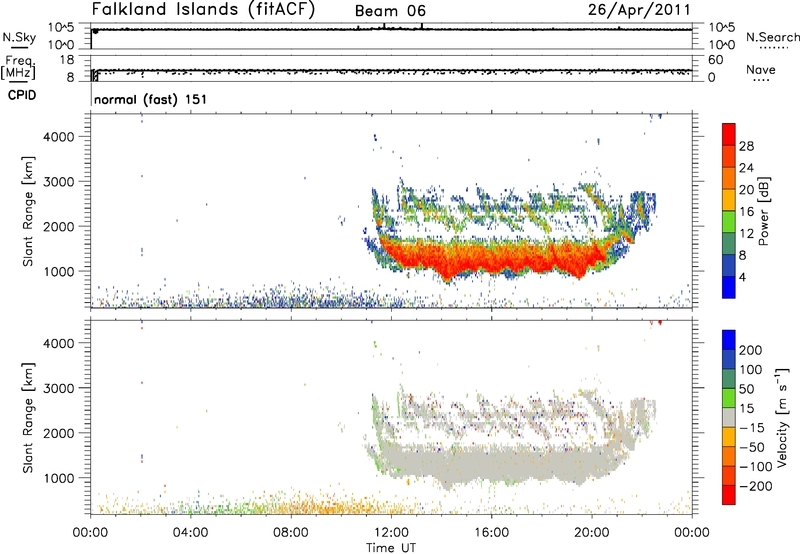Click the date '26/Apr/2011'
The height and width of the screenshot is (554, 800).
pos(639,10)
